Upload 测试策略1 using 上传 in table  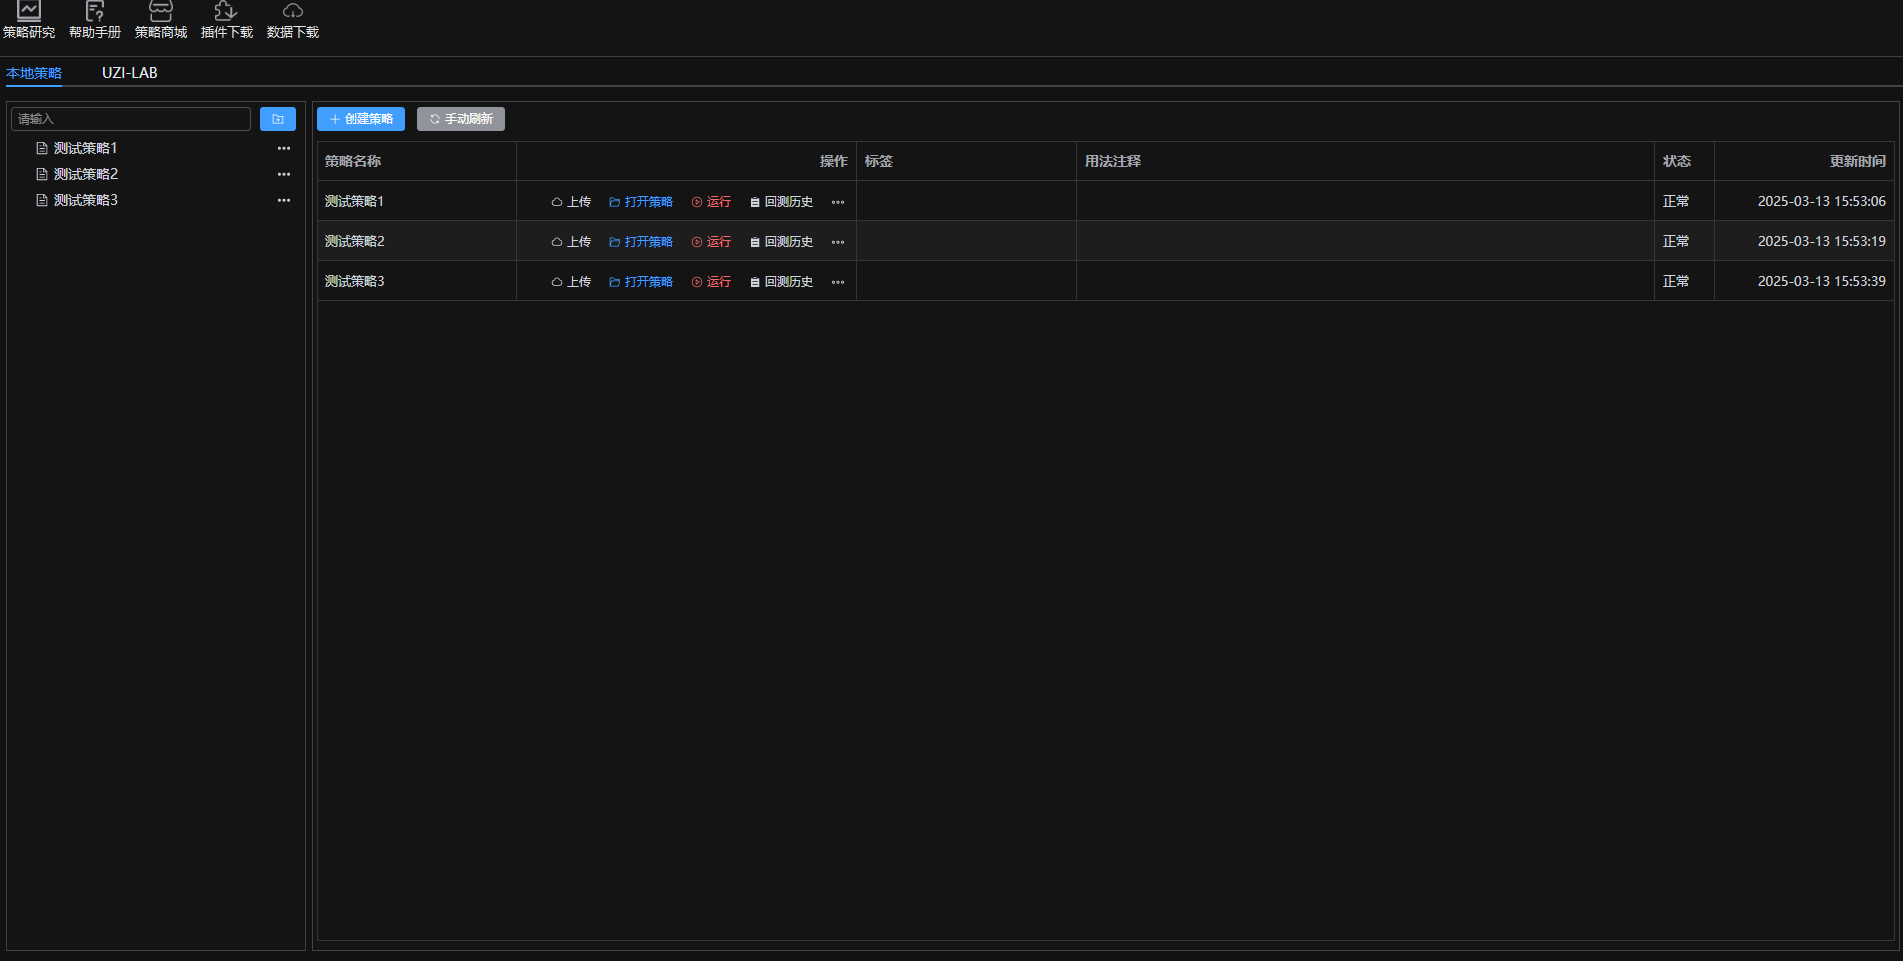[x=571, y=202]
